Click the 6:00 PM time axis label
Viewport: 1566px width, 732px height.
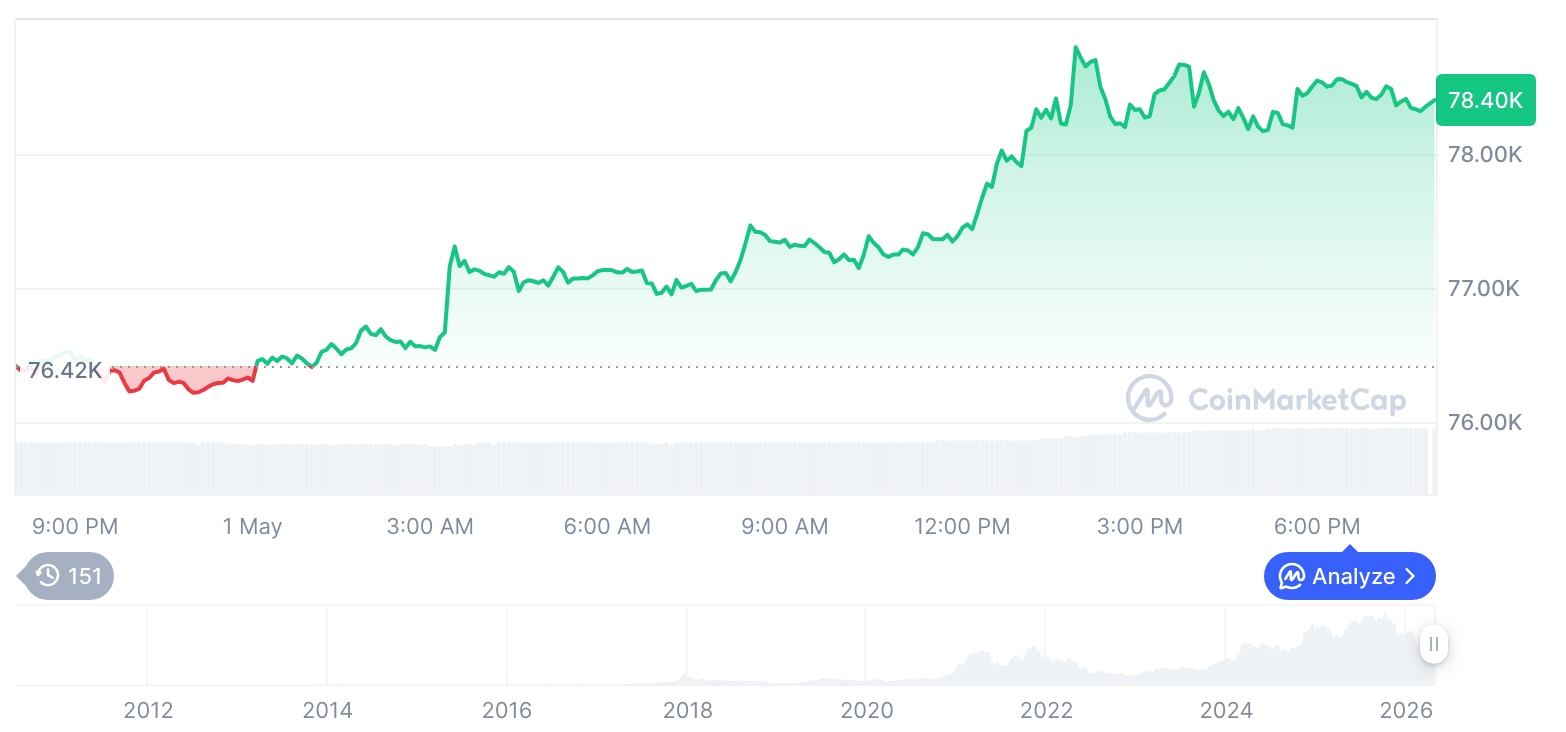pyautogui.click(x=1317, y=526)
